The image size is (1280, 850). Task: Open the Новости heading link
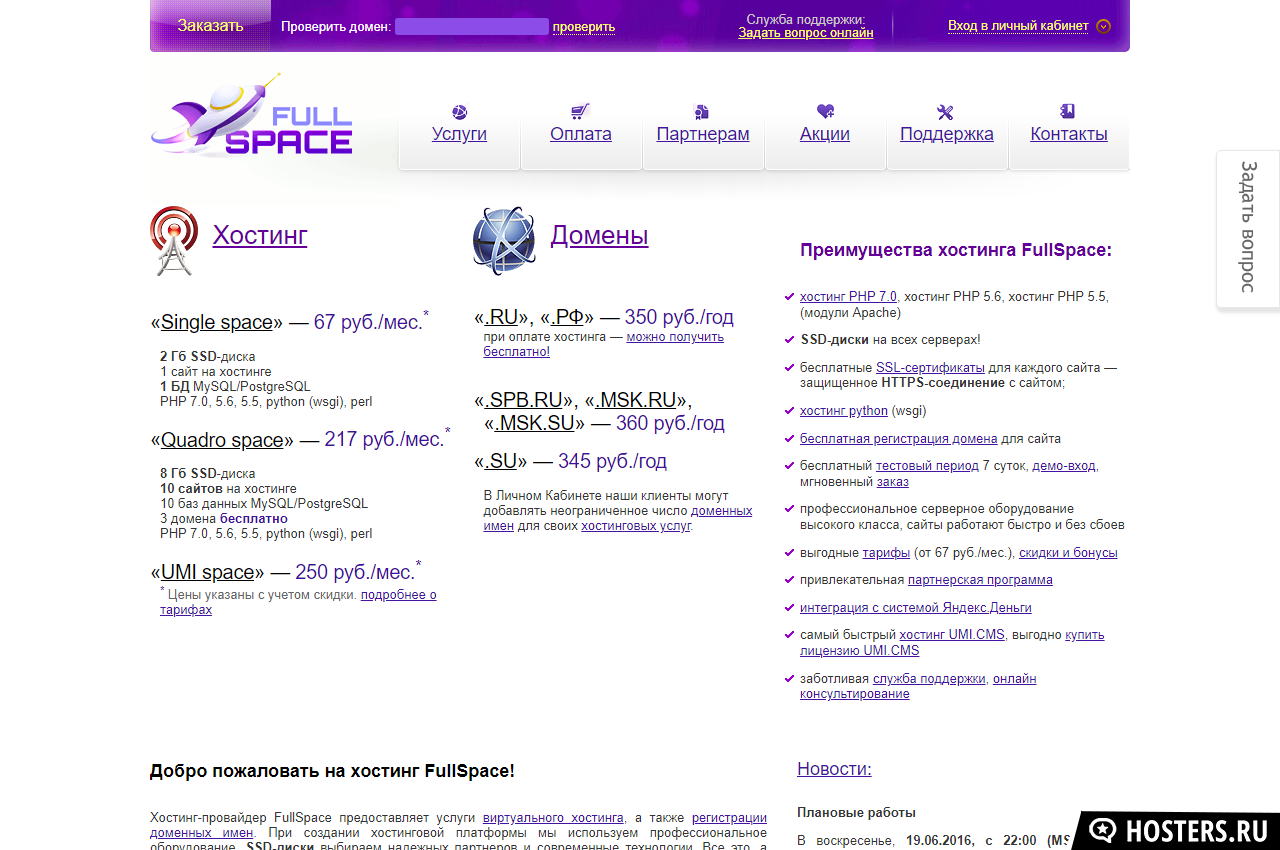pyautogui.click(x=834, y=769)
